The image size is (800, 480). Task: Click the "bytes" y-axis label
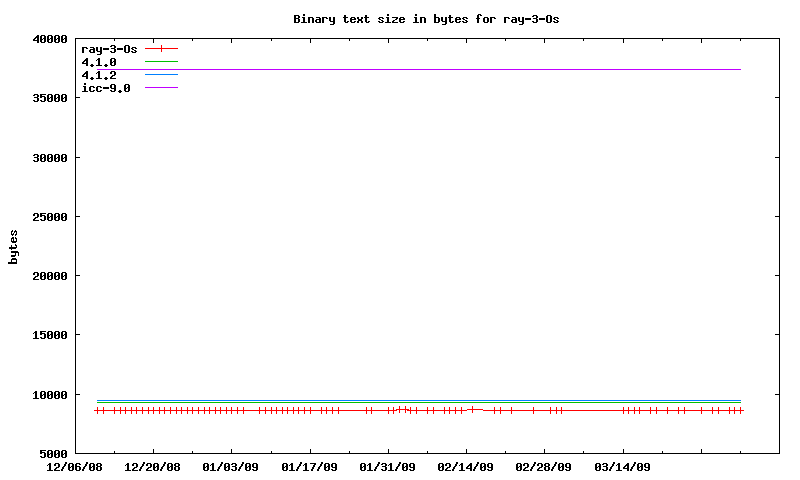coord(14,247)
